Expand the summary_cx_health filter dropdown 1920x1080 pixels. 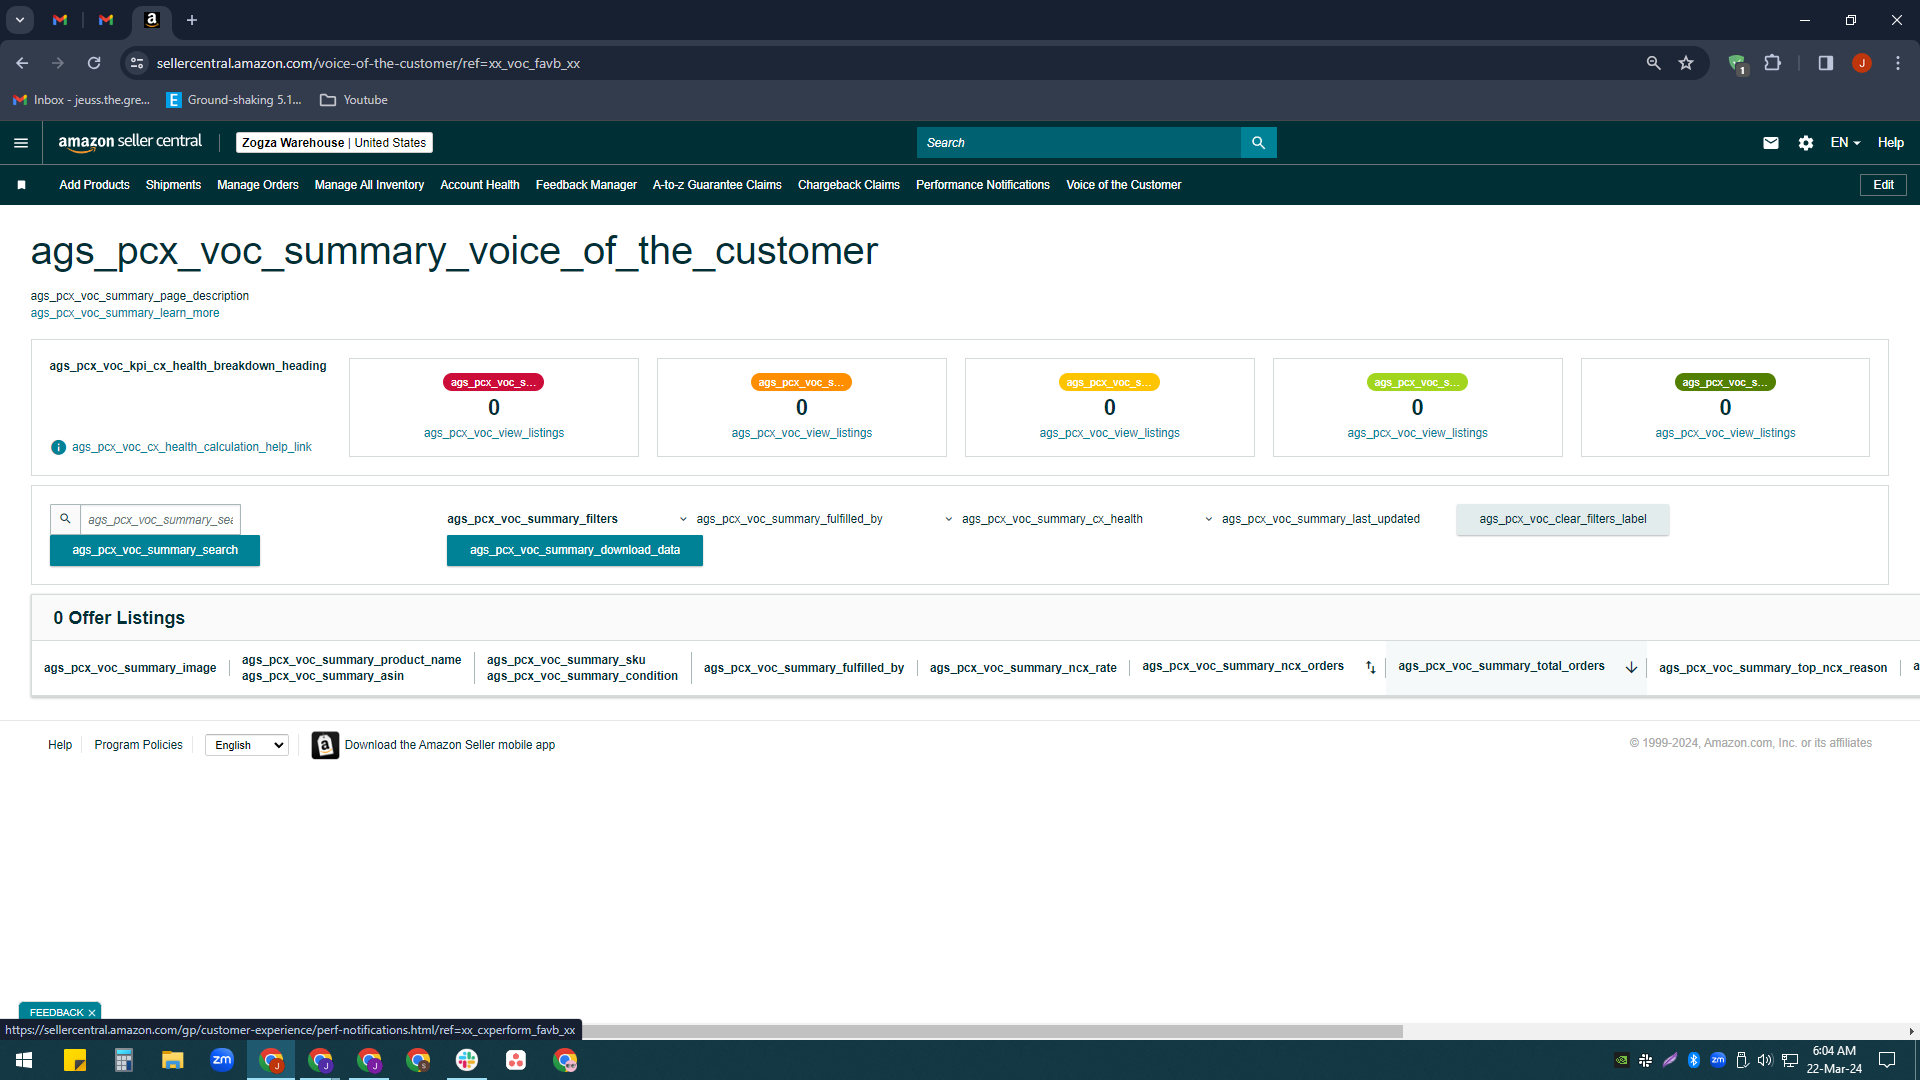click(x=1044, y=519)
